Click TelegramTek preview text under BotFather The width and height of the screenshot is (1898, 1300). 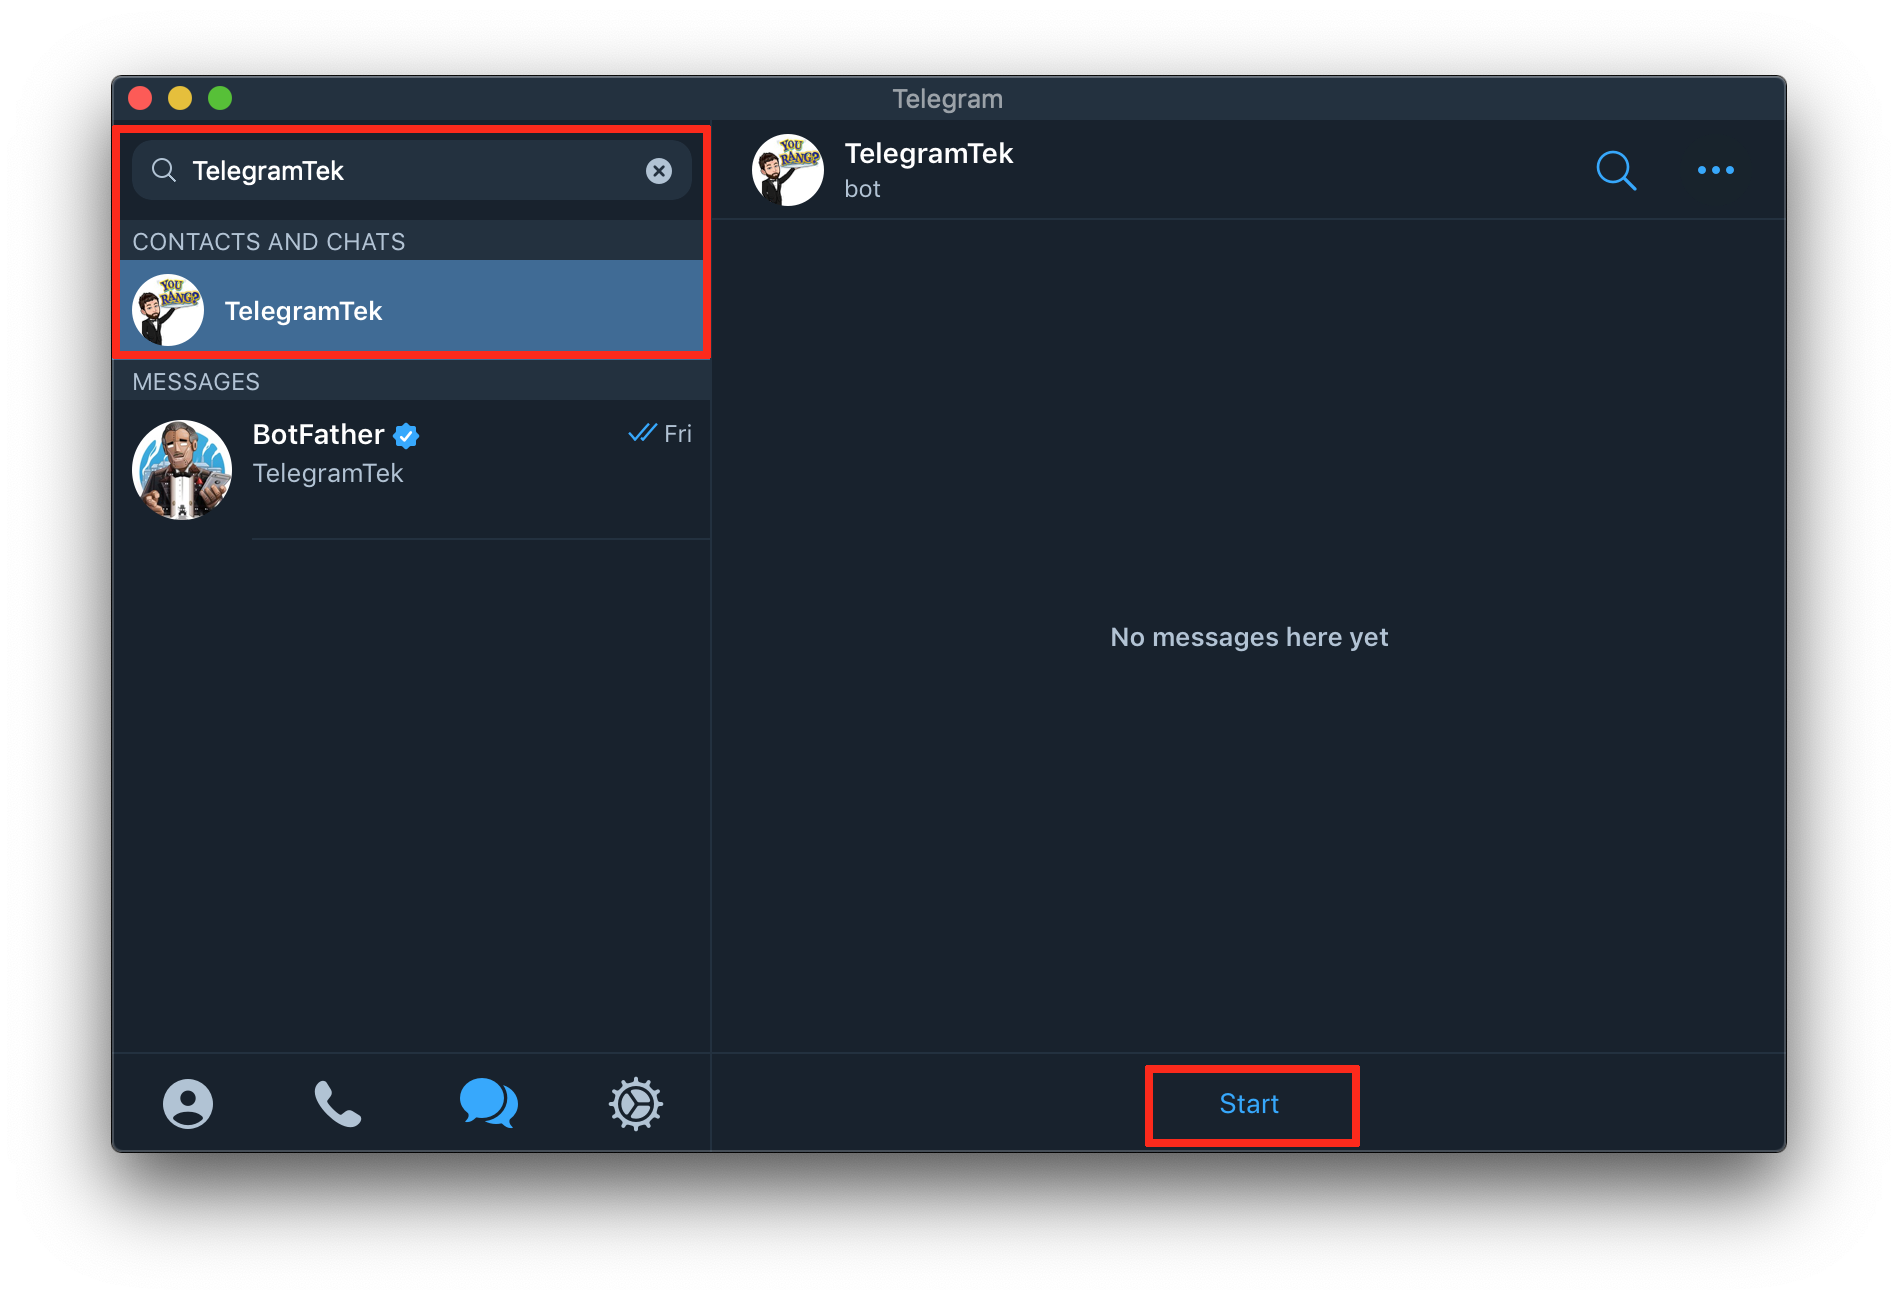pyautogui.click(x=328, y=473)
